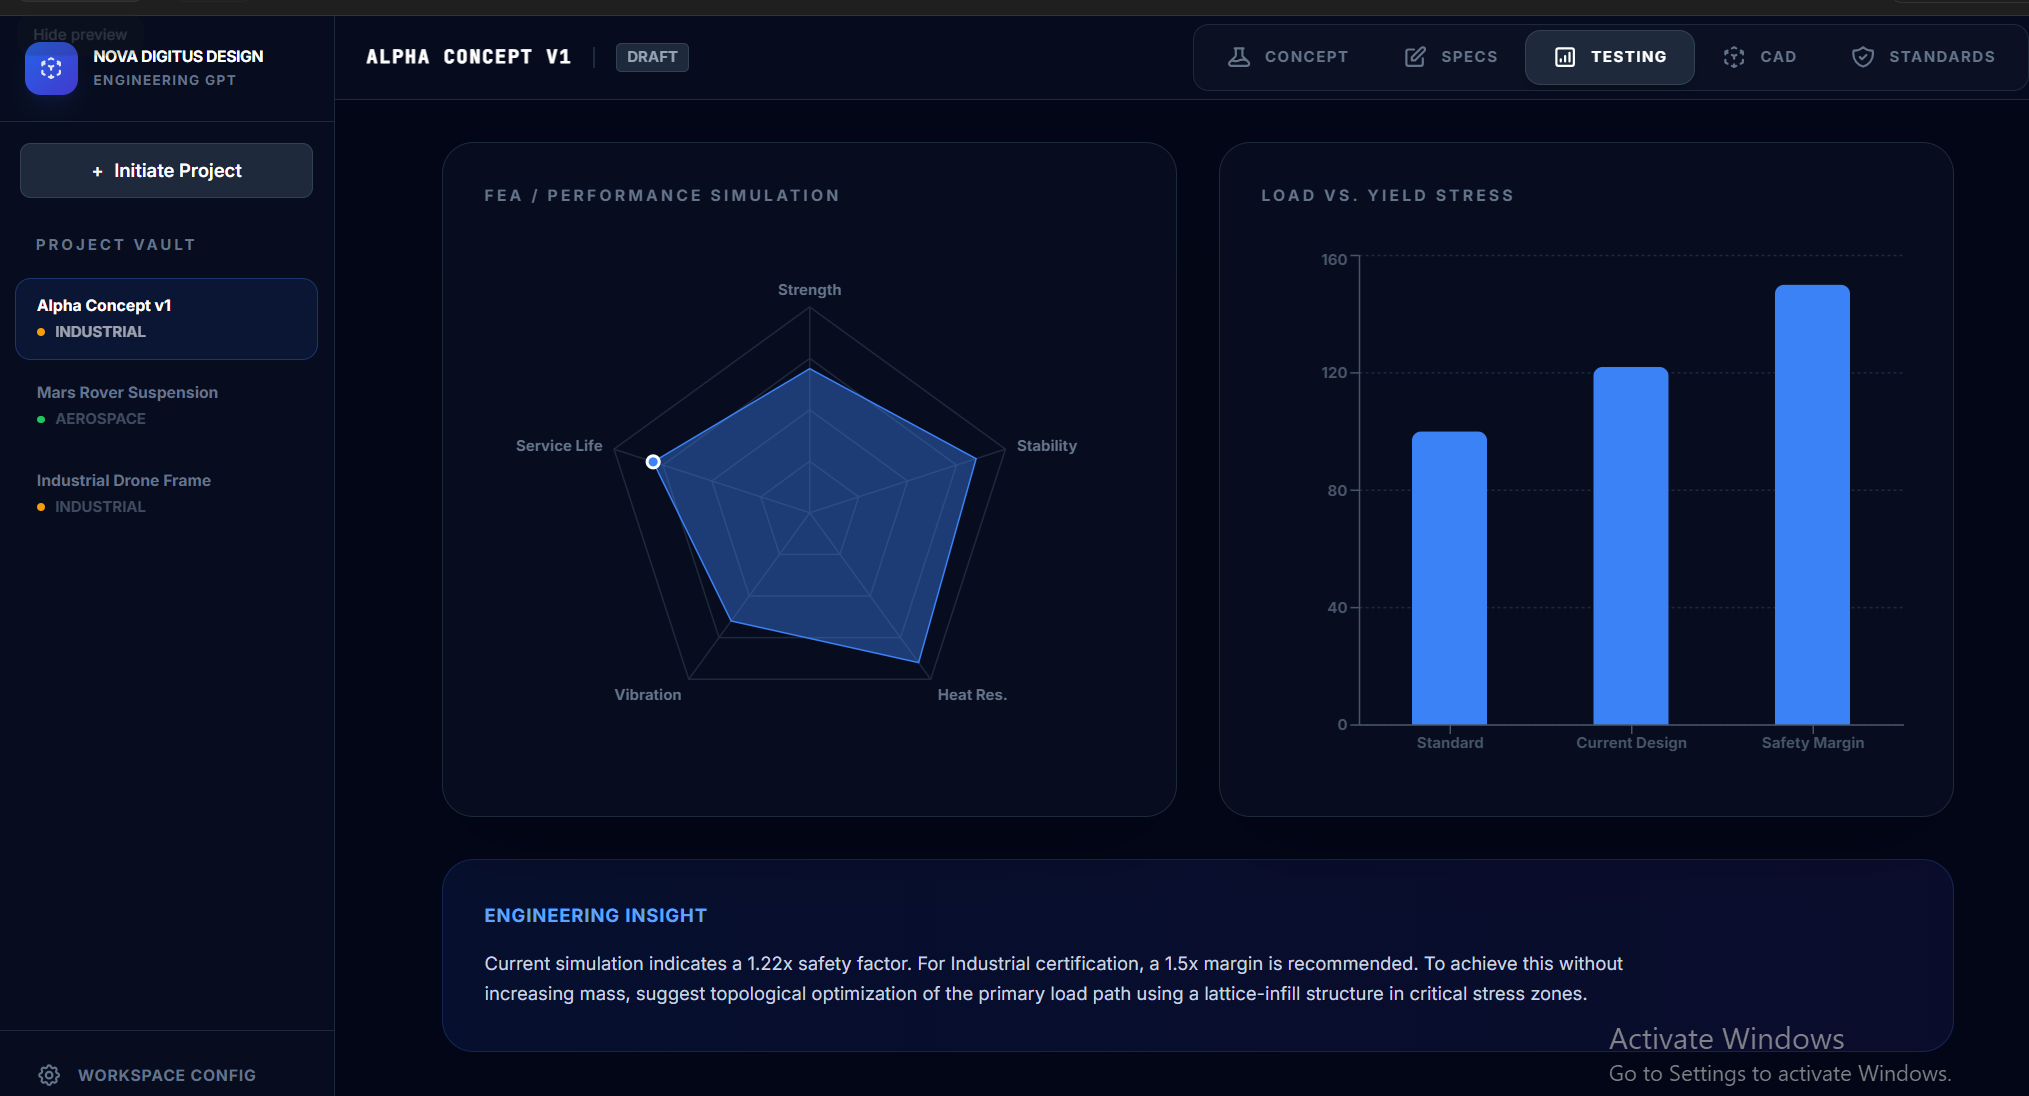Click the Nova Digitus Design logo icon
Image resolution: width=2029 pixels, height=1096 pixels.
(51, 68)
